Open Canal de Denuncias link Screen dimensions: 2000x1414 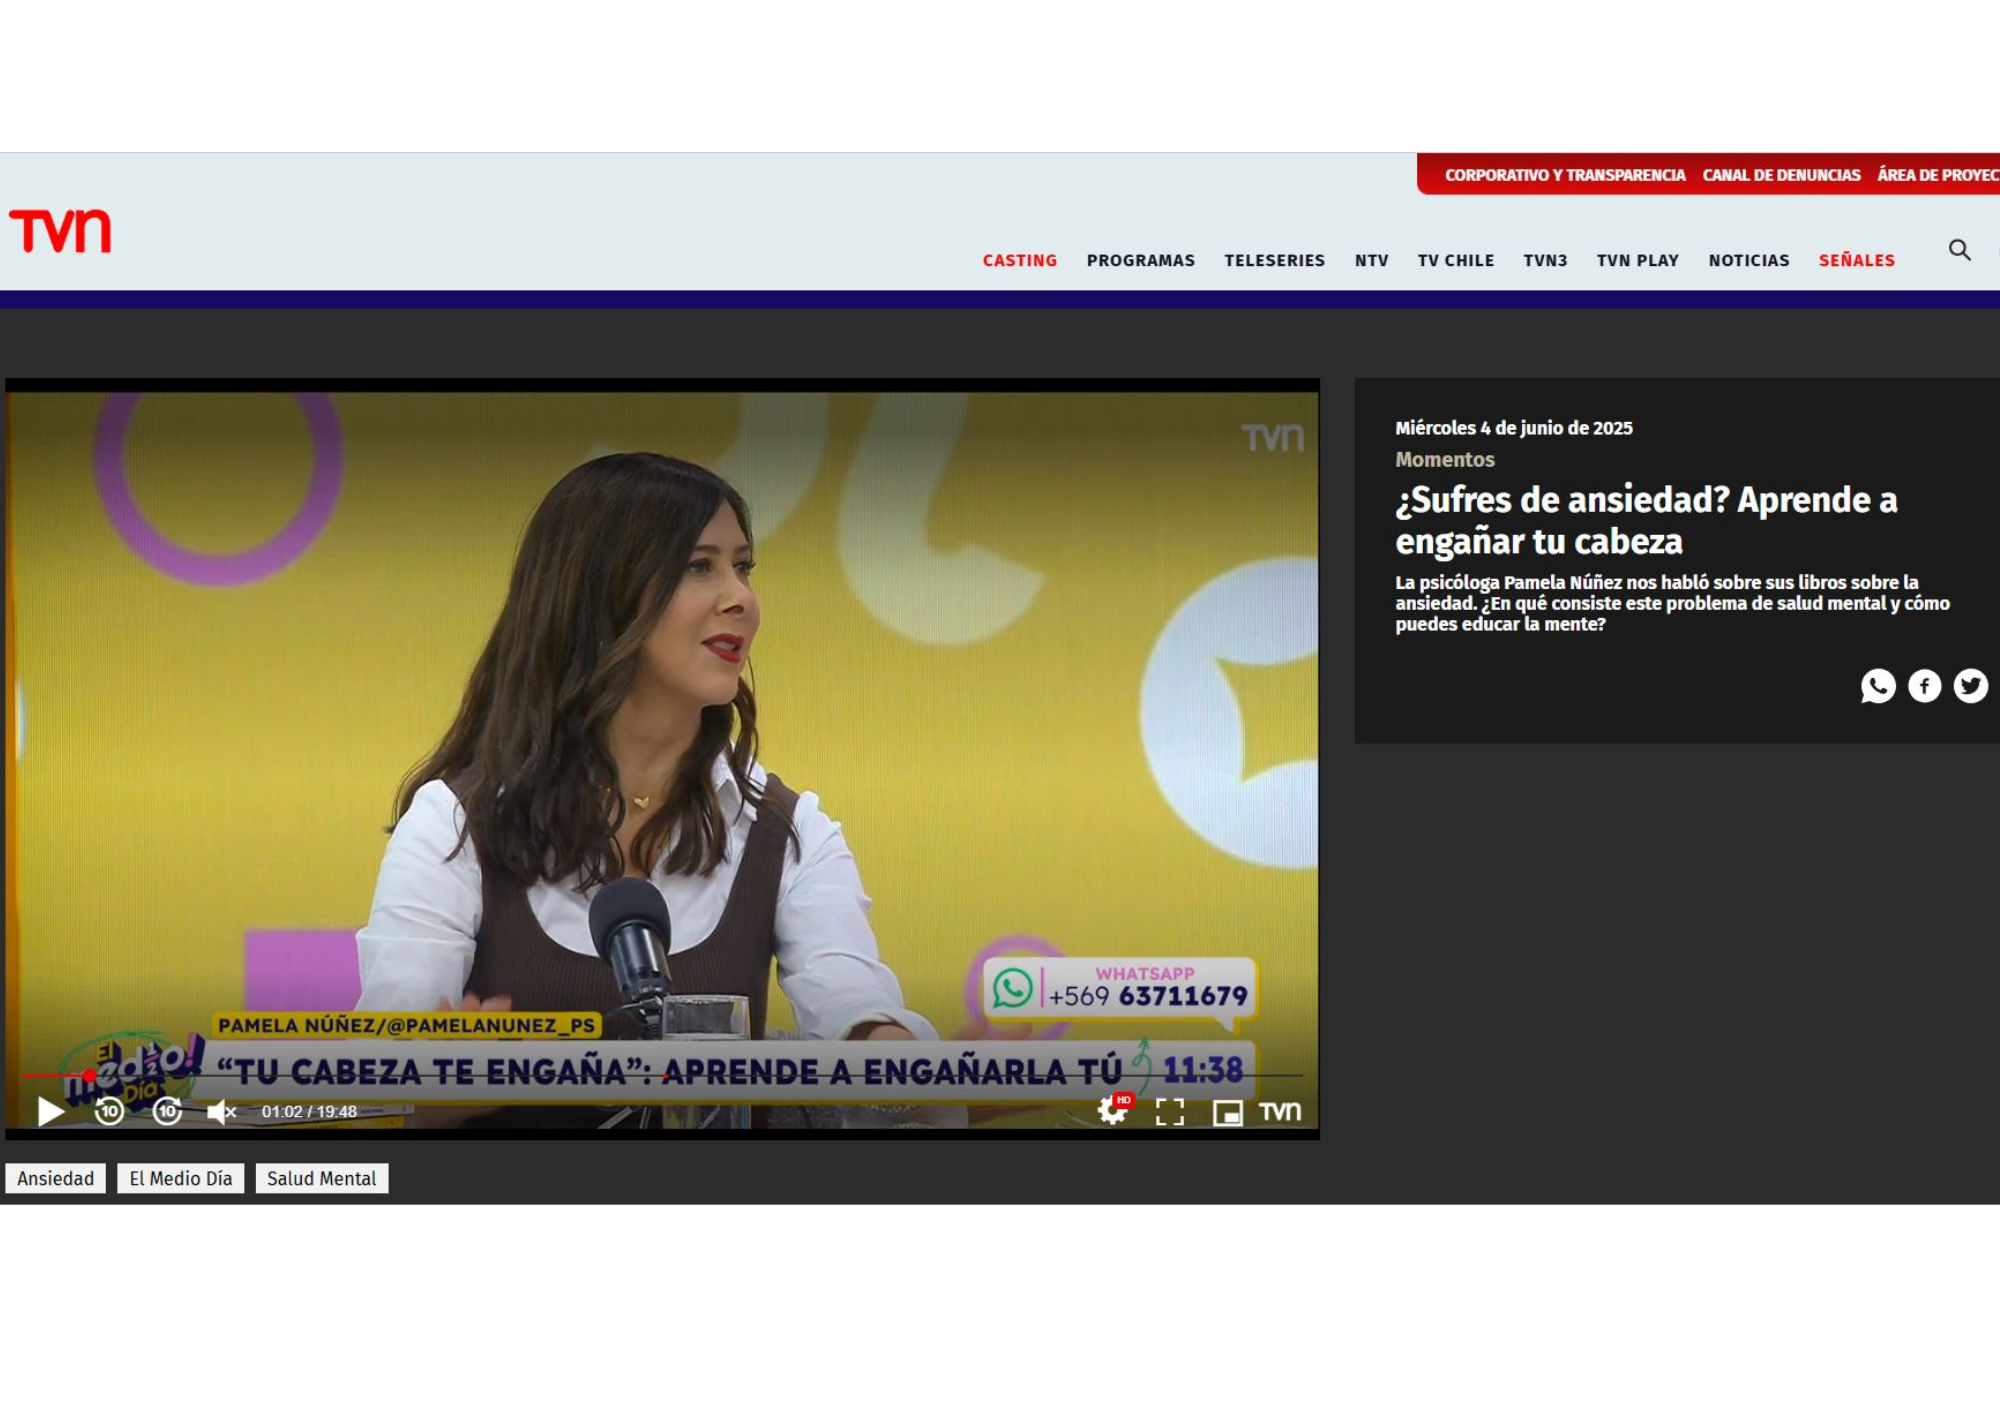tap(1781, 175)
